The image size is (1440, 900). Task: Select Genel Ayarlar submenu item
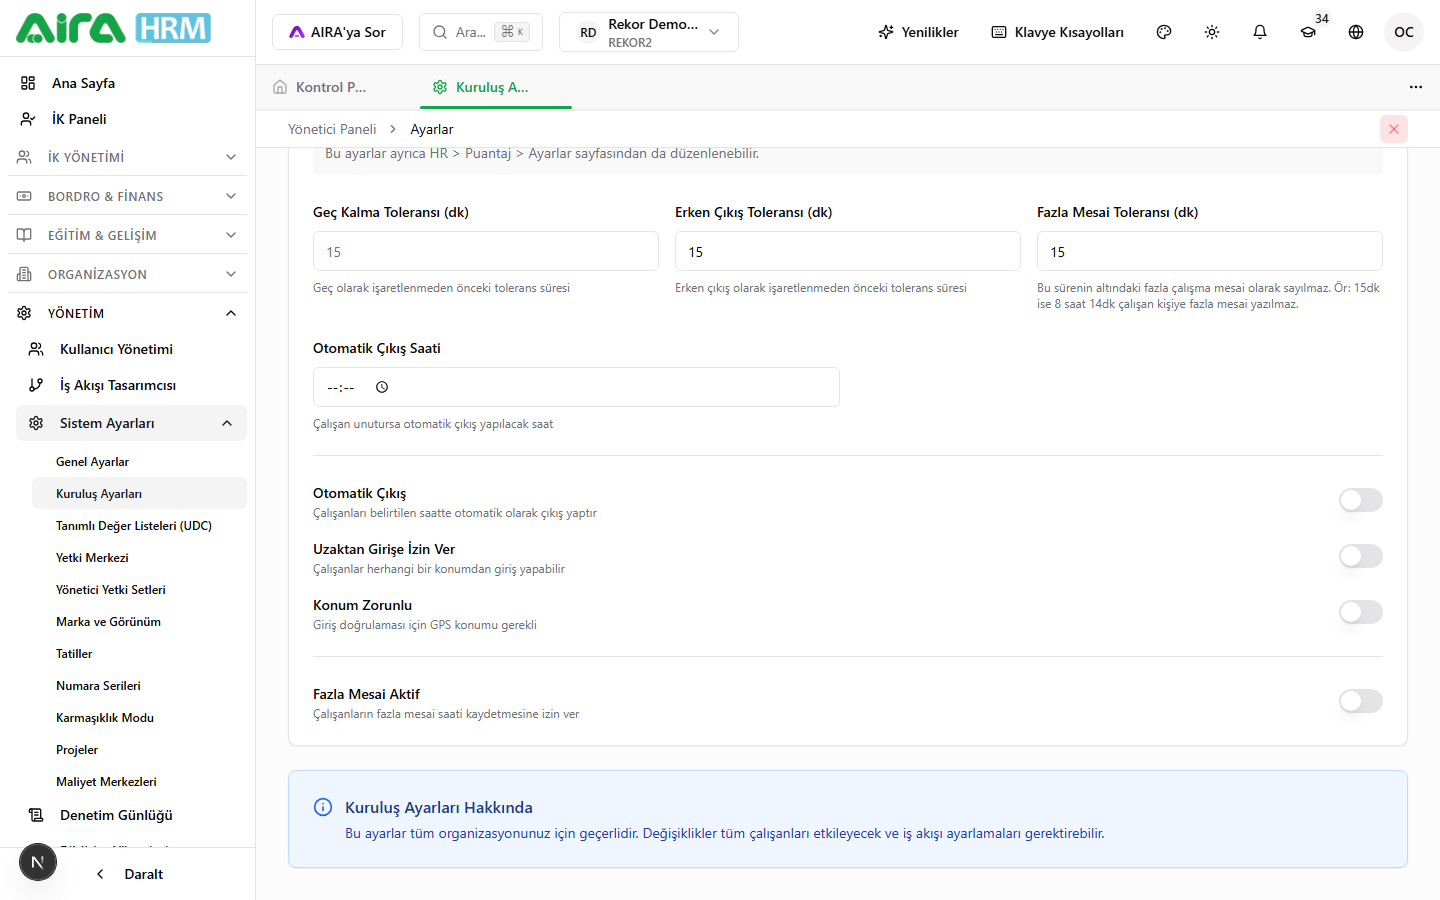click(139, 462)
